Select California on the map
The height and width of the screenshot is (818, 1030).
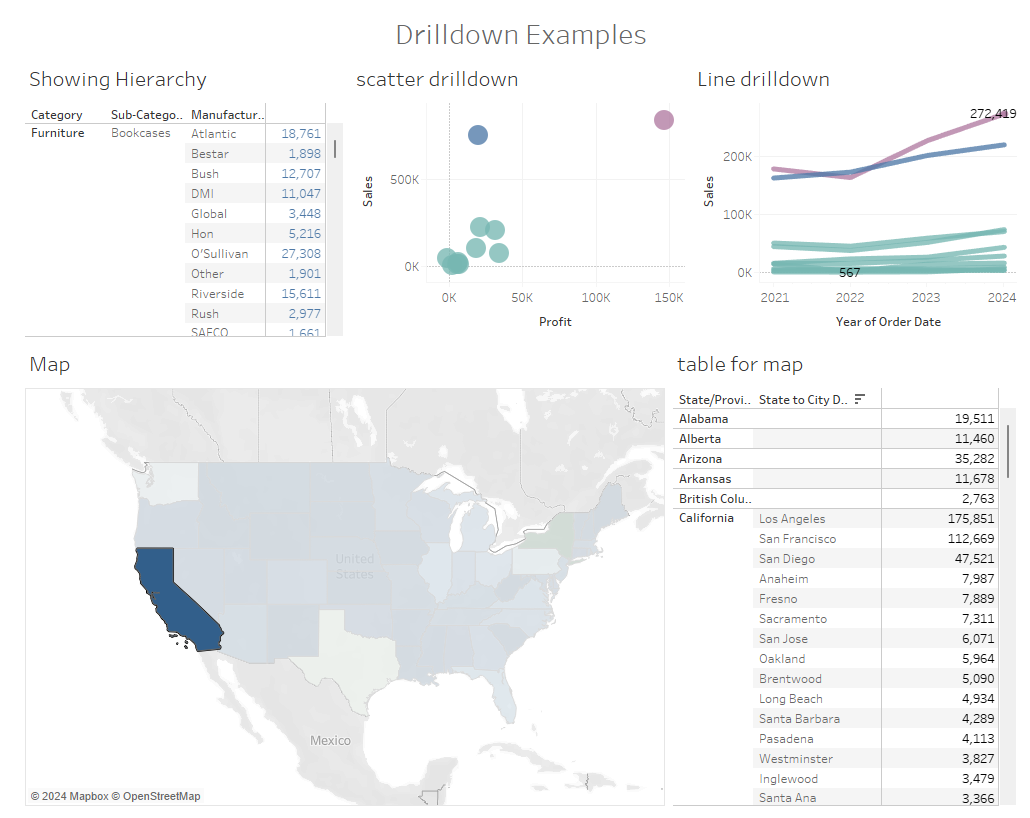pos(175,600)
